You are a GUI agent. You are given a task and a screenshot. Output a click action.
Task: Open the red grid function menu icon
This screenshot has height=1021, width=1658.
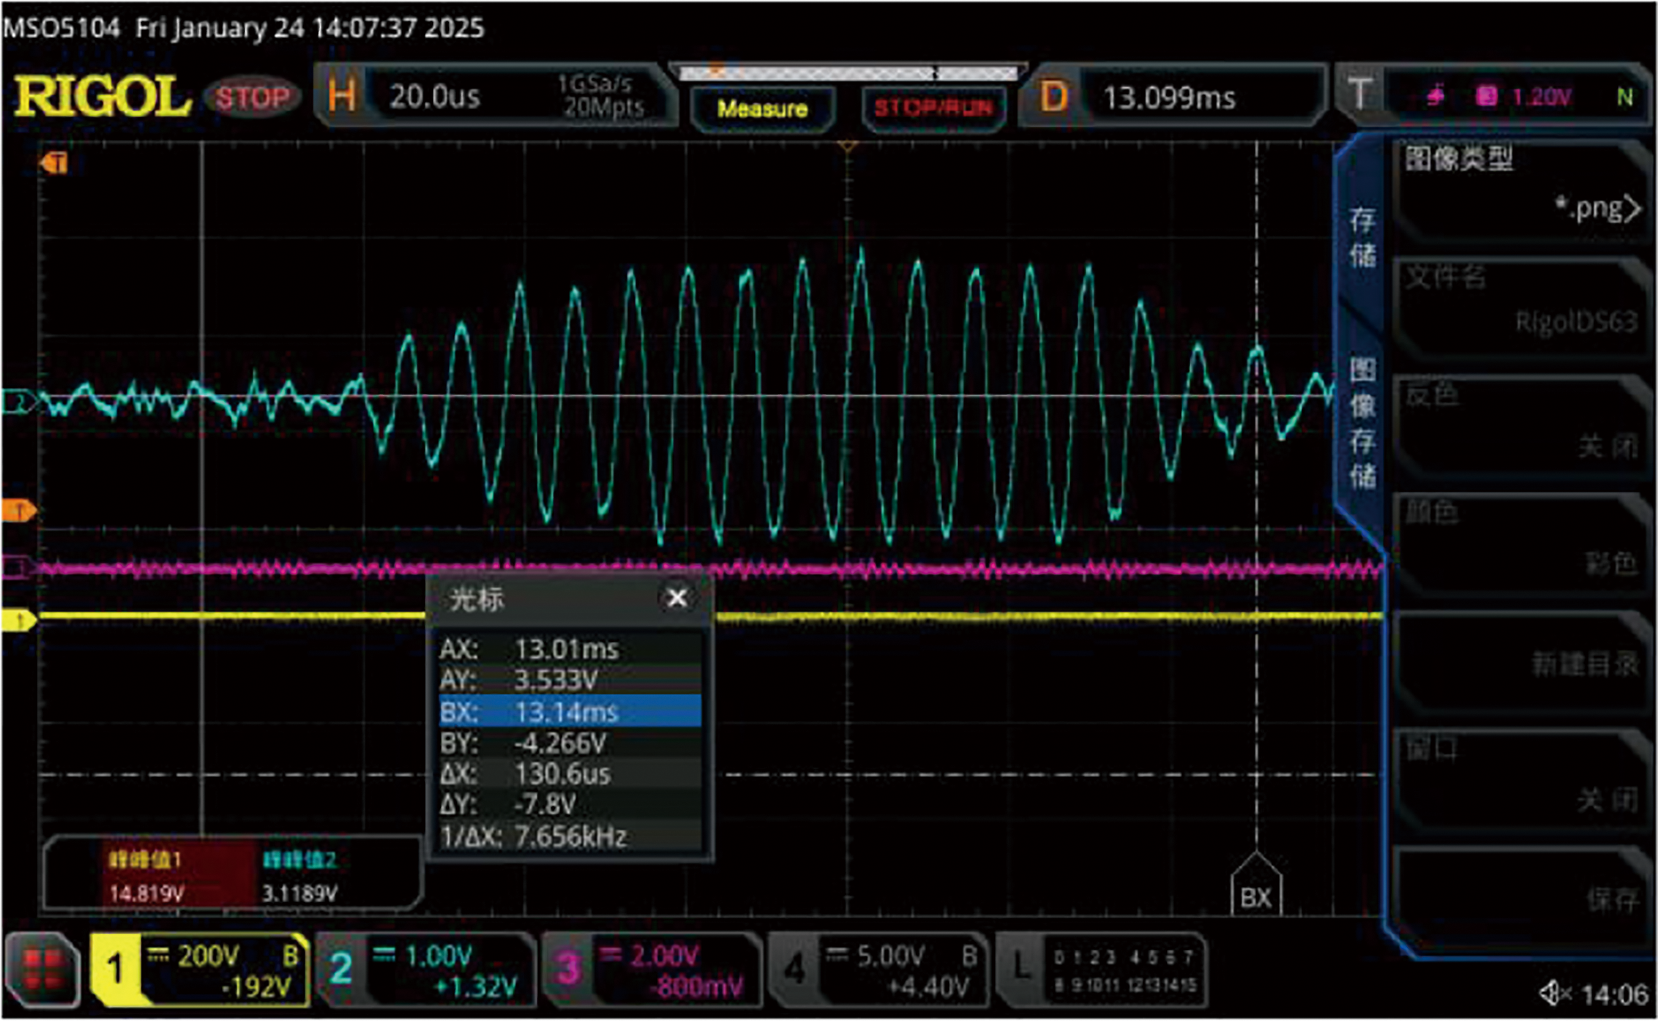(42, 969)
